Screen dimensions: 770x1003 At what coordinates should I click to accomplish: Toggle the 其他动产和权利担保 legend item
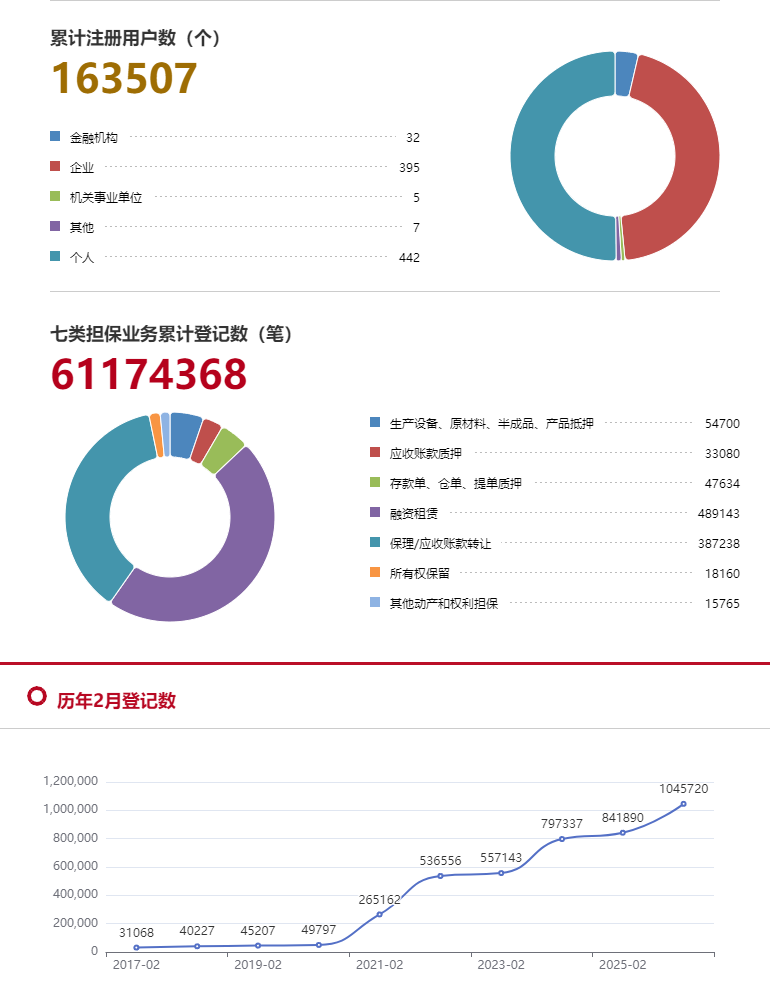[443, 604]
